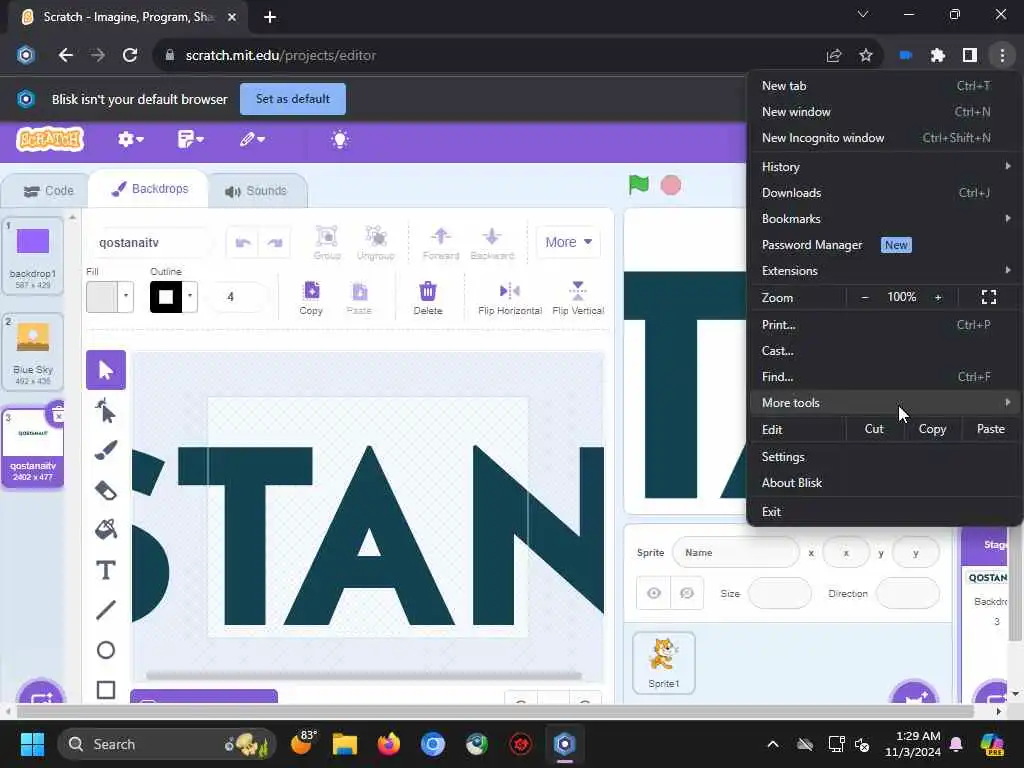Pick the Brush tool
The width and height of the screenshot is (1024, 768).
point(106,451)
